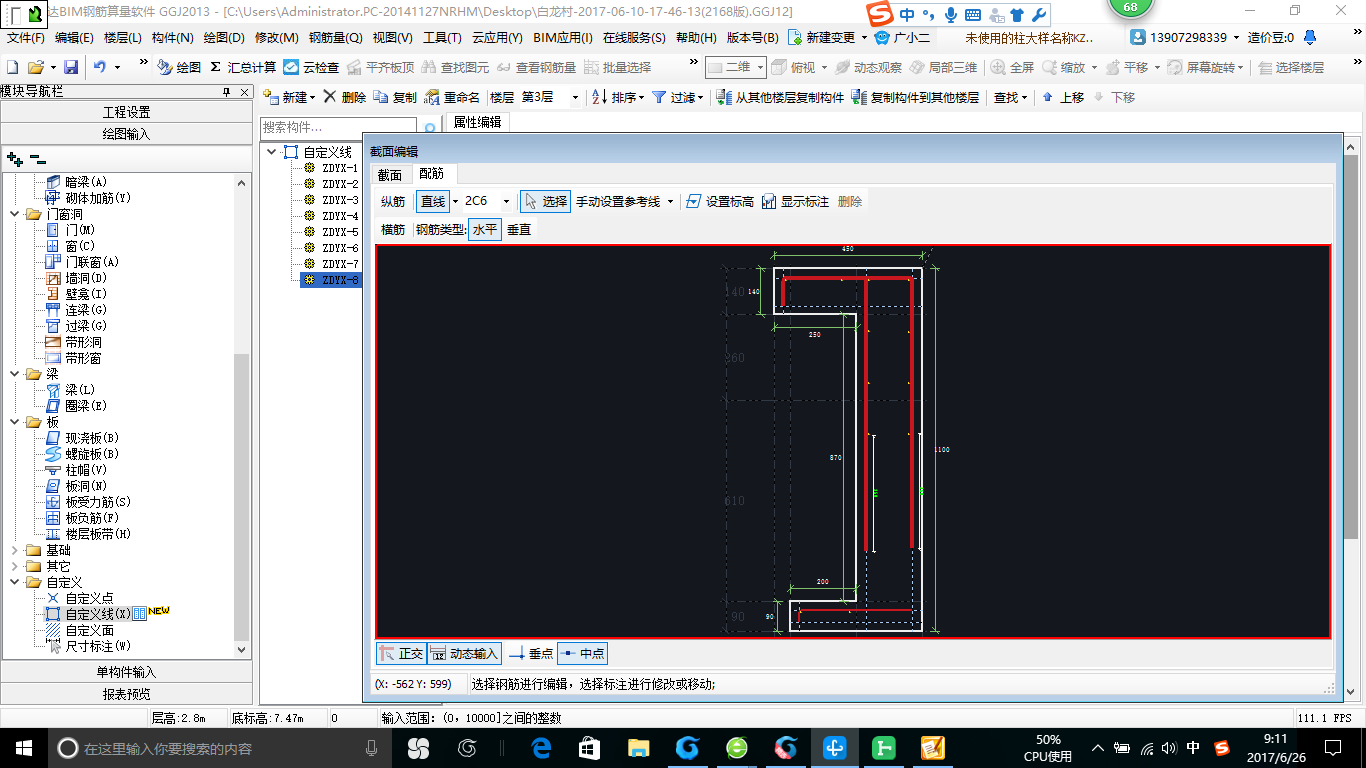The height and width of the screenshot is (768, 1366).
Task: Collapse the 门窗洞 tree folder
Action: click(15, 214)
